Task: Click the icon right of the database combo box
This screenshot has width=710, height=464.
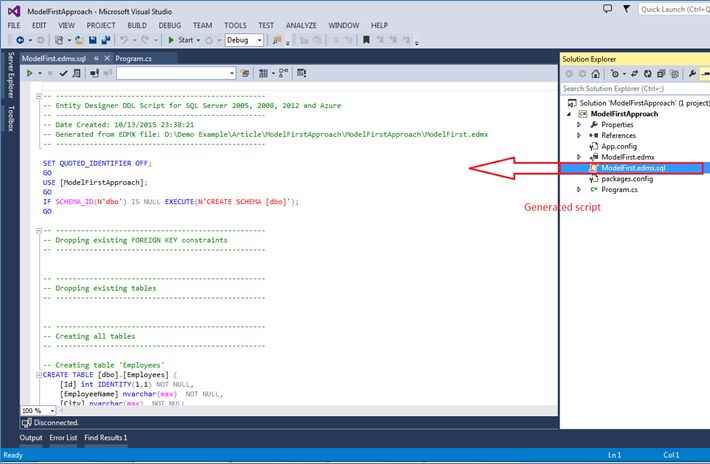Action: tap(245, 73)
